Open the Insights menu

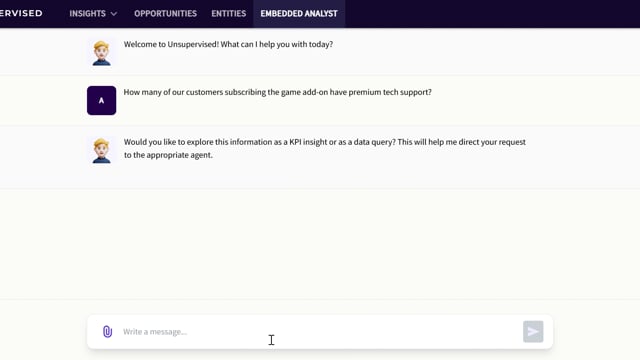pyautogui.click(x=93, y=13)
